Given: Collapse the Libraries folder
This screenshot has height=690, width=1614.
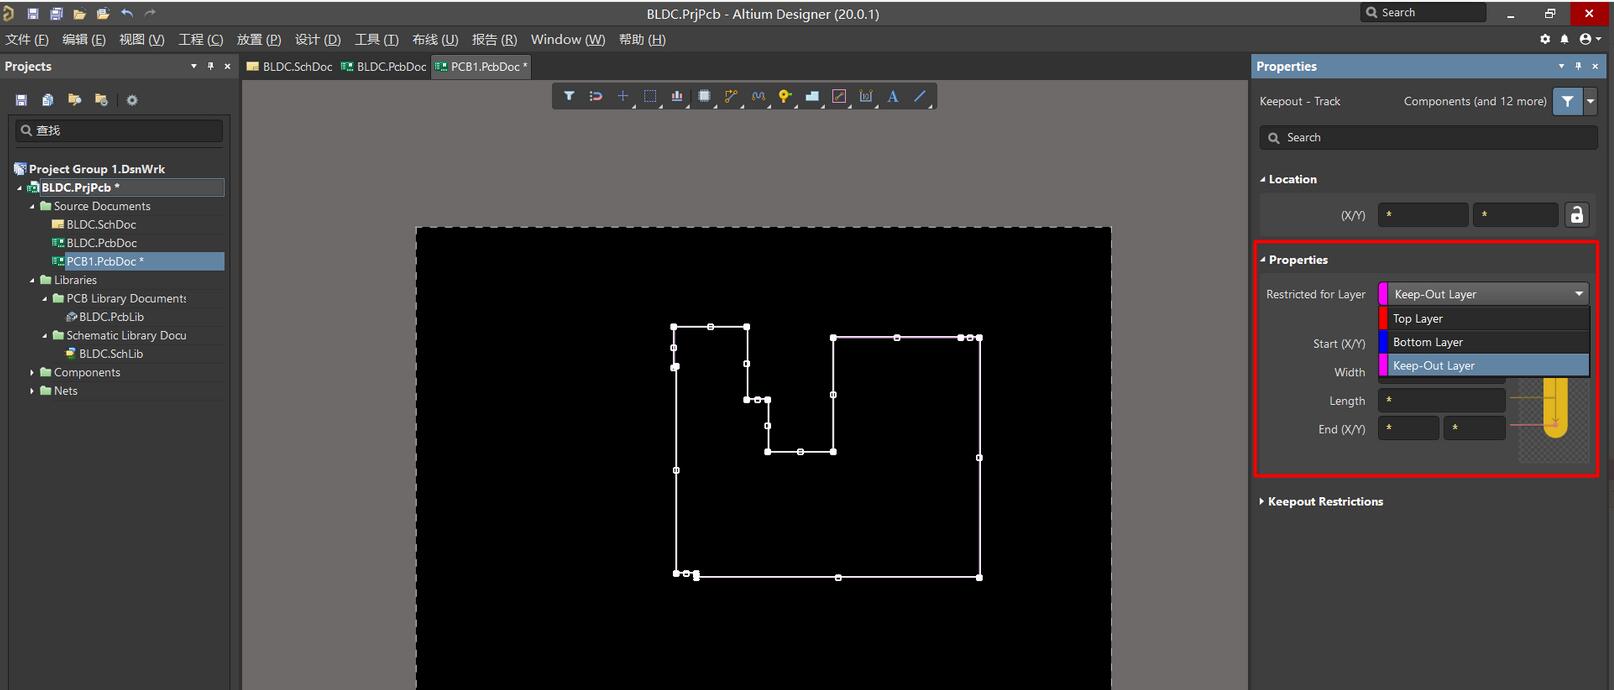Looking at the screenshot, I should click(x=32, y=281).
